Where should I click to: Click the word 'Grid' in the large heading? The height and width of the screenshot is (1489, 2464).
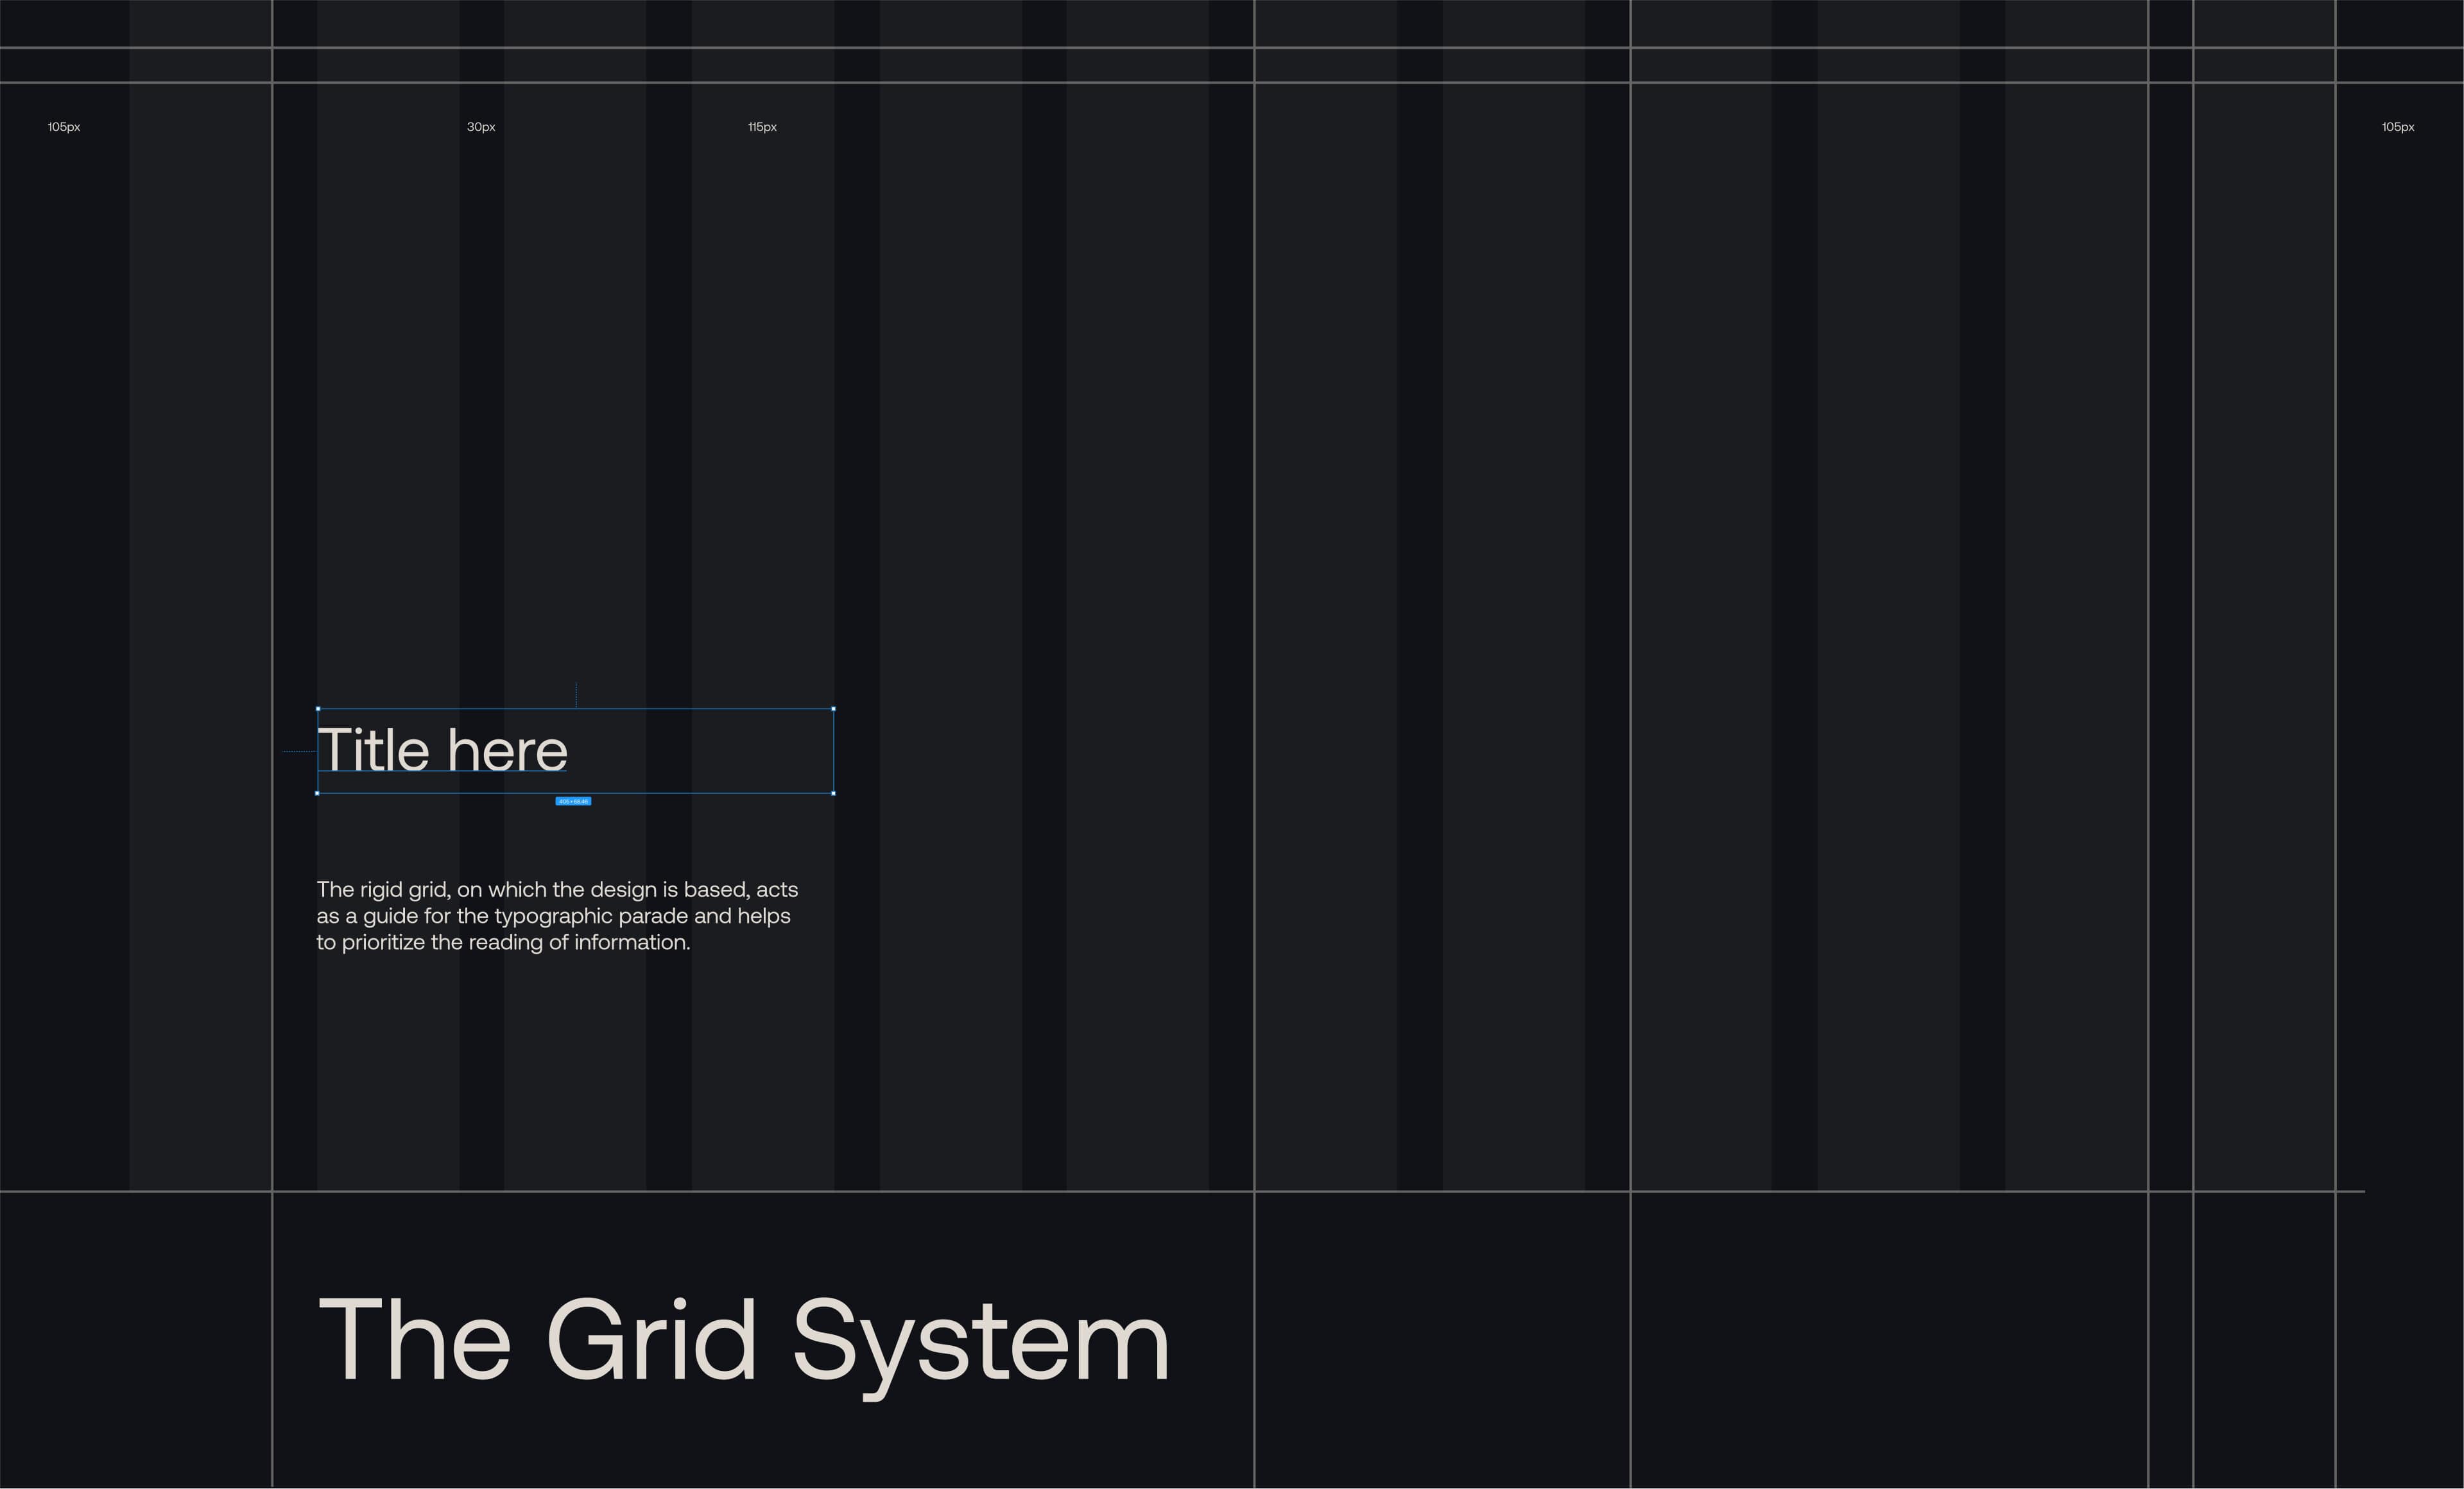tap(651, 1340)
